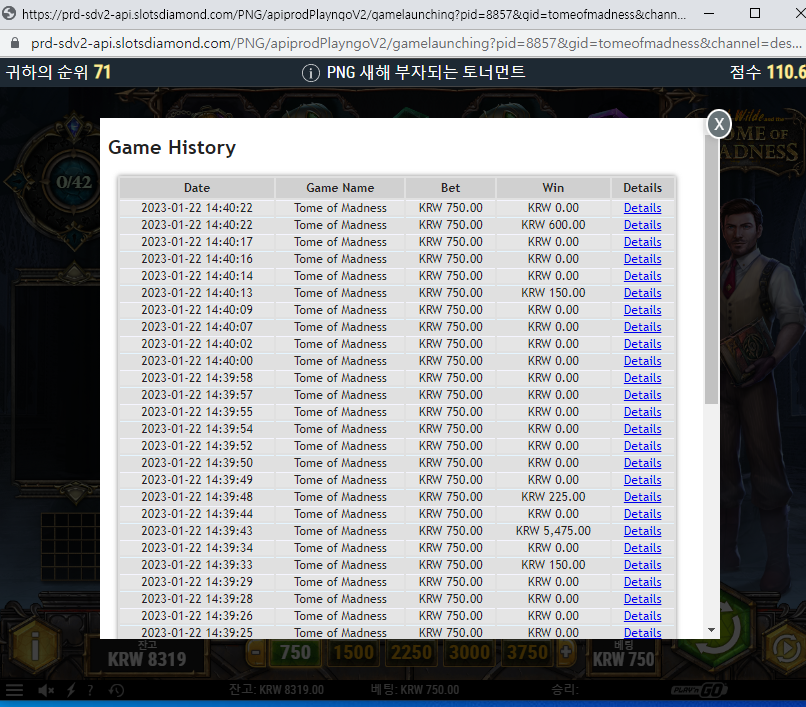The width and height of the screenshot is (806, 707).
Task: Close the Game History popup with X
Action: coord(719,124)
